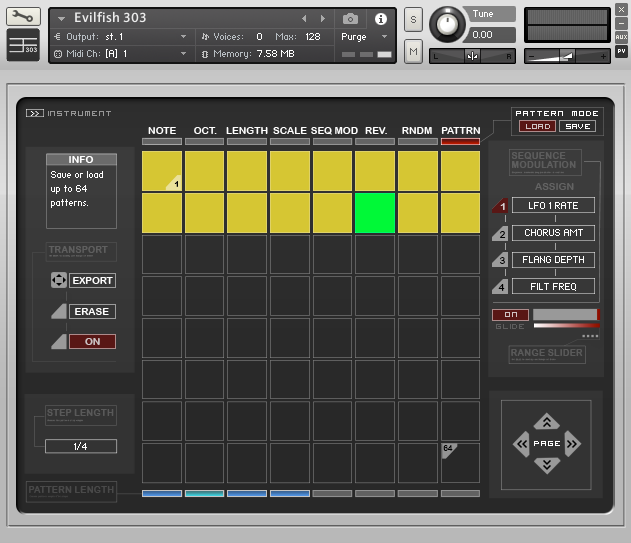Click the page right double-arrow icon
Screen dimensions: 631x543
pos(572,443)
